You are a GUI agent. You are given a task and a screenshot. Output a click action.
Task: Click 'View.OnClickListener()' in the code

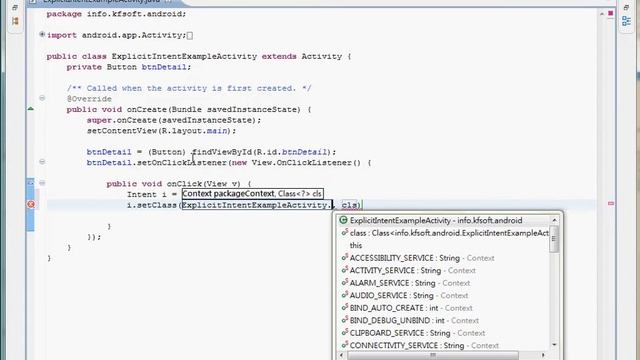point(306,162)
